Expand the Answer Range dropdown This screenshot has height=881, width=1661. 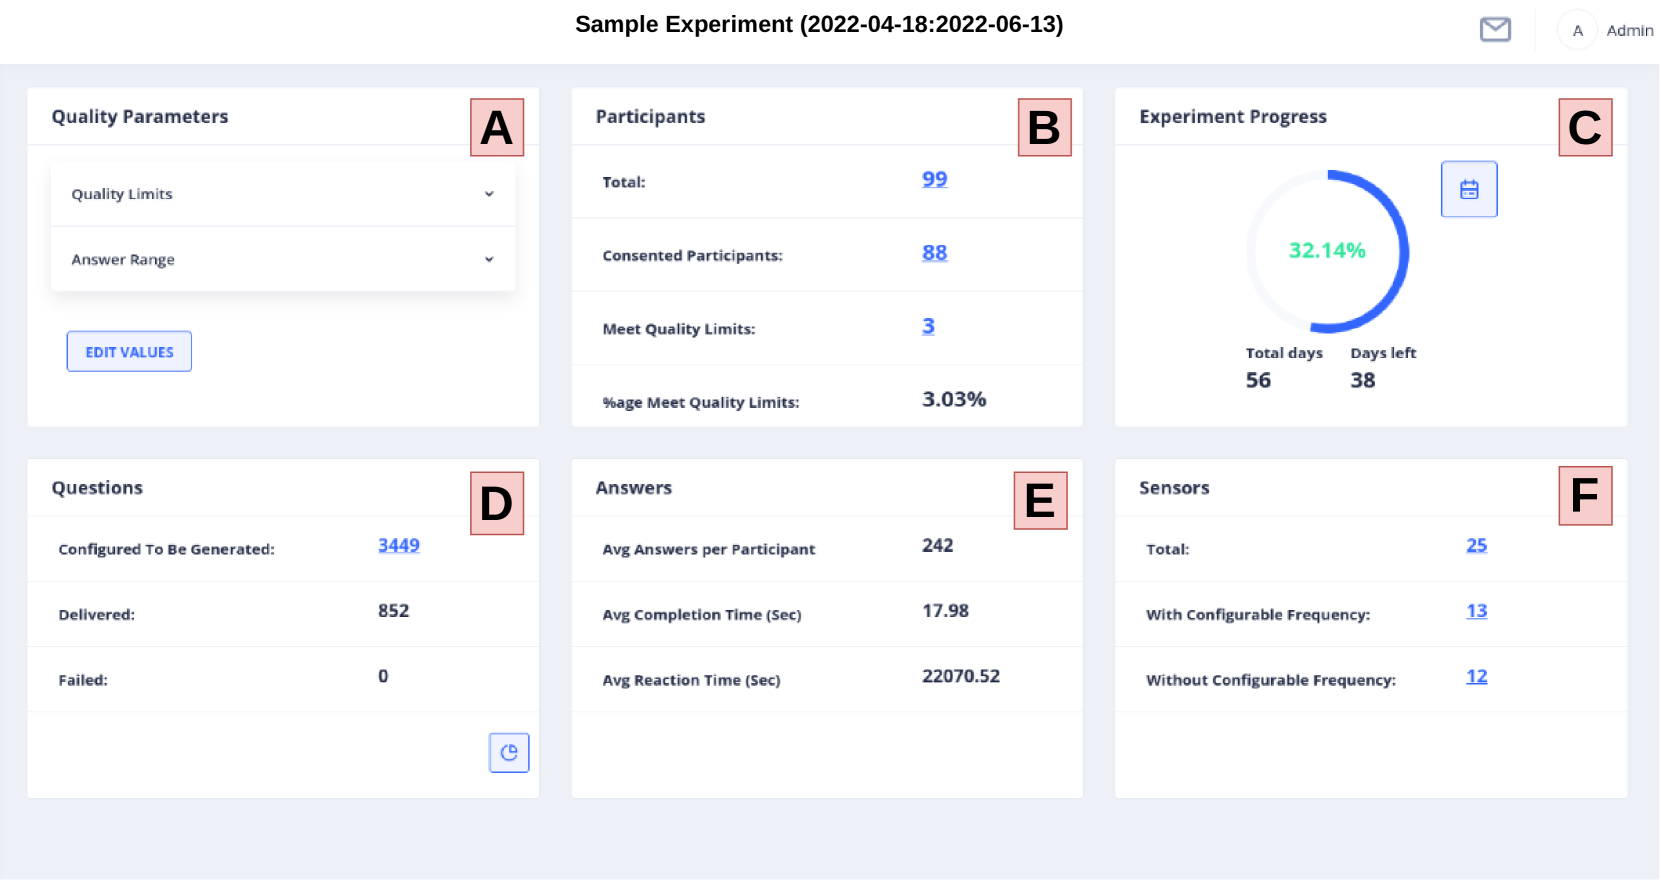pyautogui.click(x=283, y=259)
